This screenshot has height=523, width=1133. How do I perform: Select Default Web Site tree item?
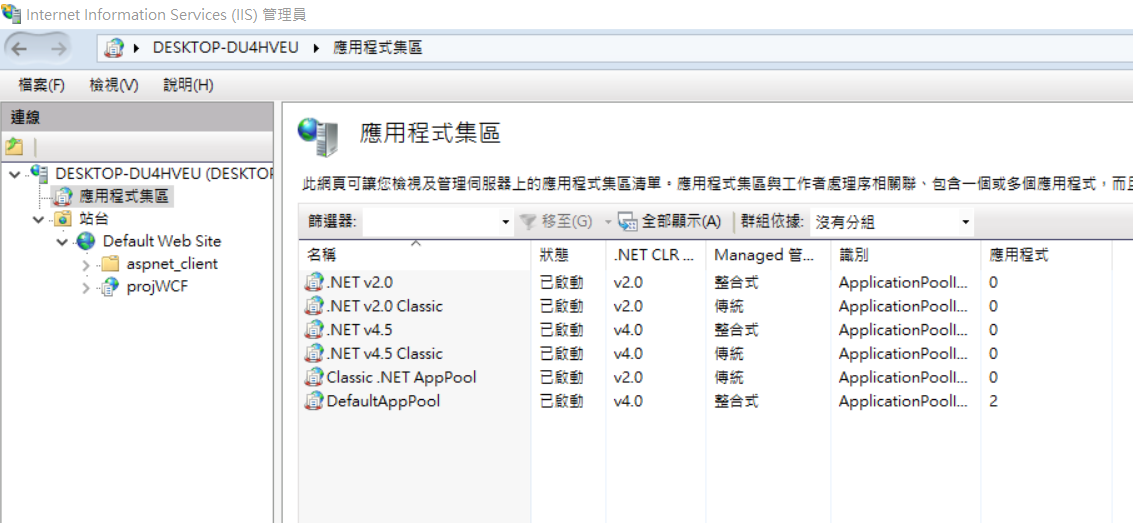click(x=162, y=241)
